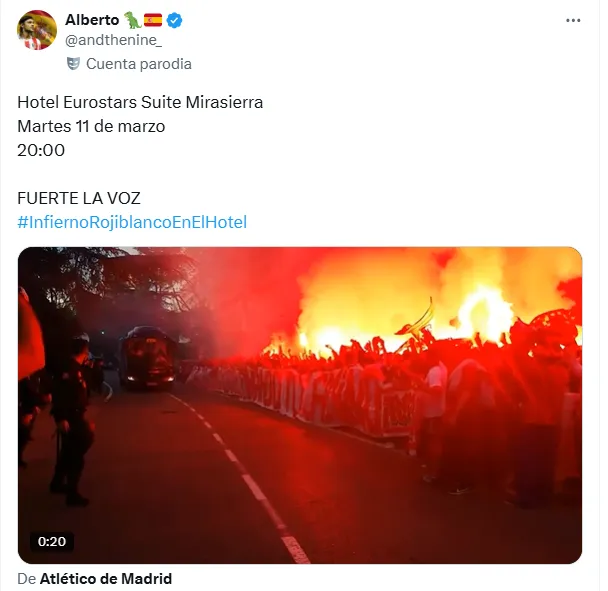608x591 pixels.
Task: Click the Spanish flag emoji
Action: (x=153, y=20)
